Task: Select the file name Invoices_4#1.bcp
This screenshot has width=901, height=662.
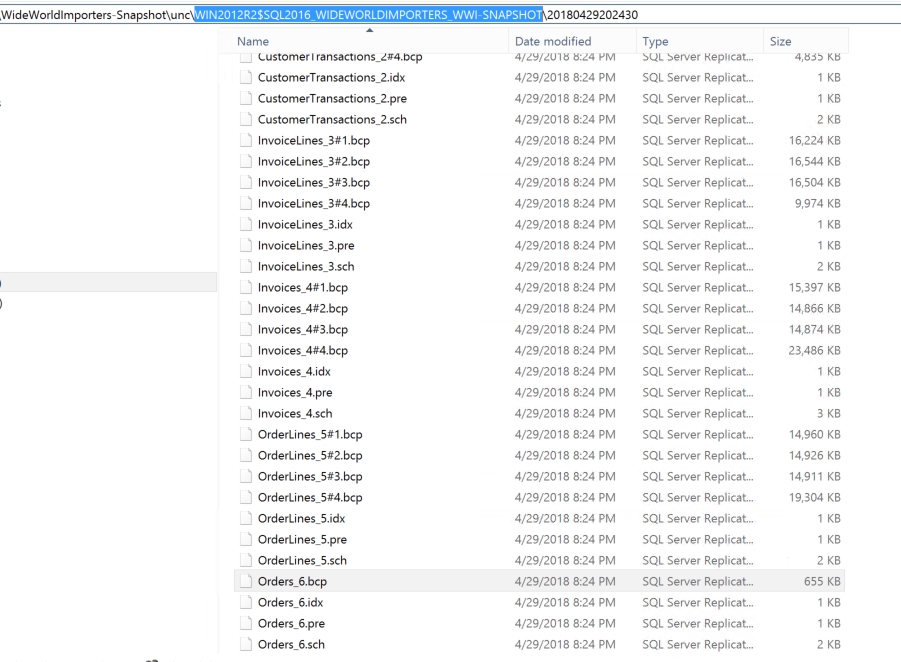Action: point(303,288)
